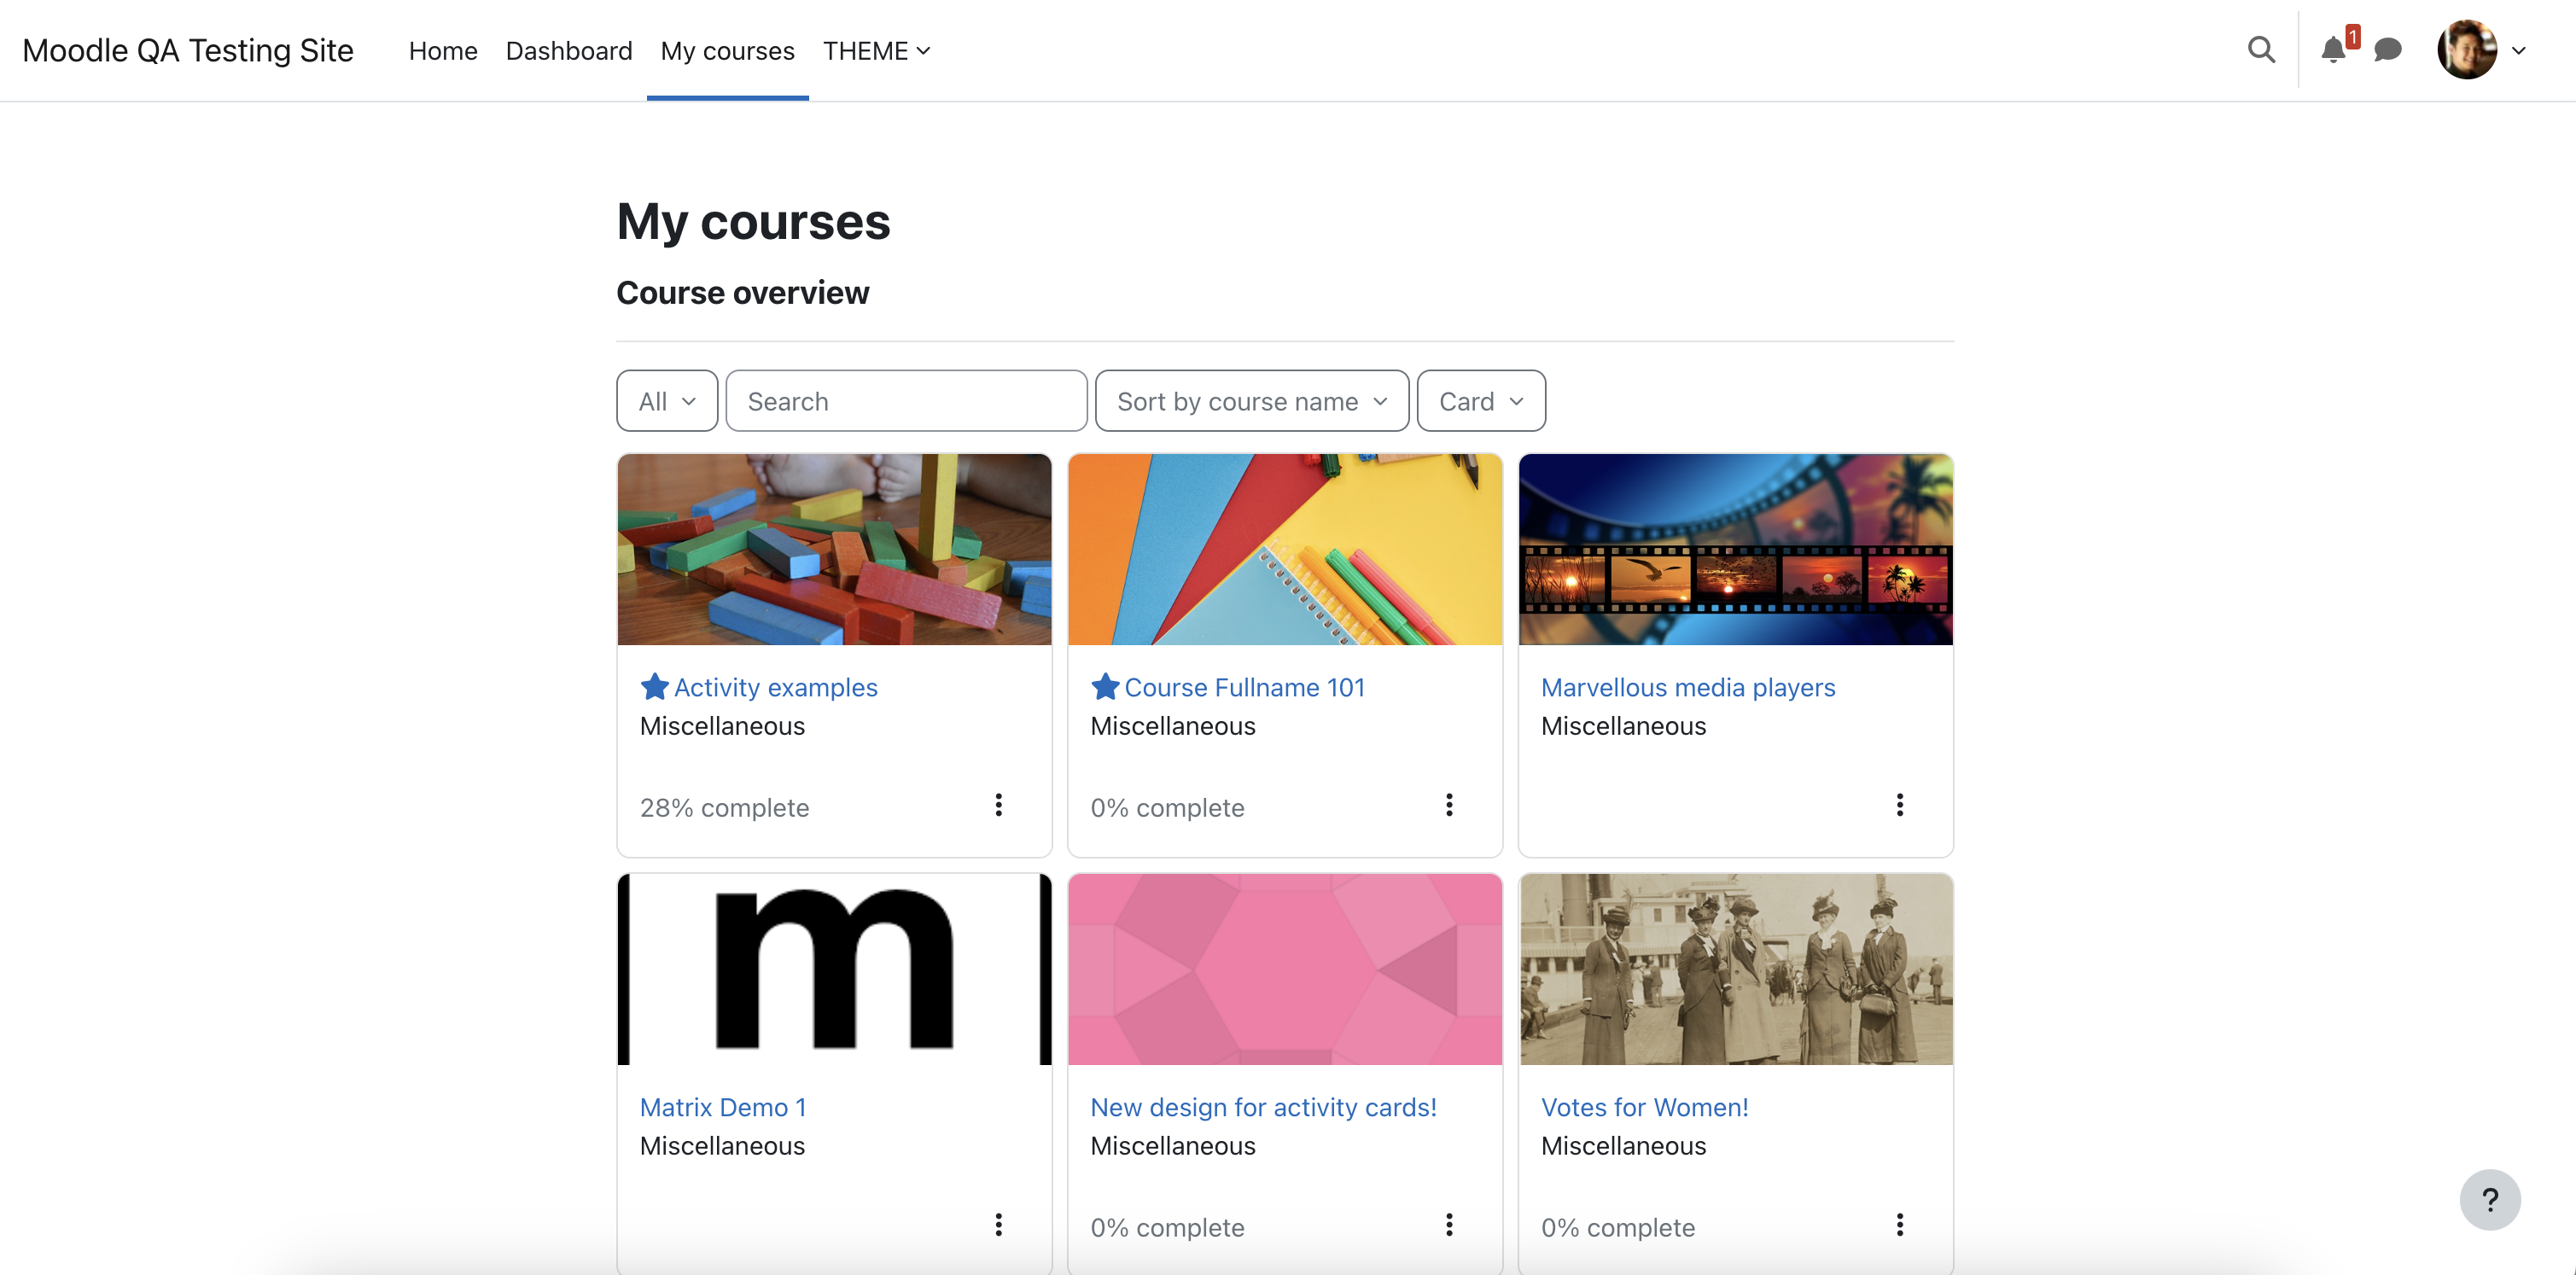Click Miscellaneous under Activity examples
Screen dimensions: 2576x1275
tap(722, 726)
